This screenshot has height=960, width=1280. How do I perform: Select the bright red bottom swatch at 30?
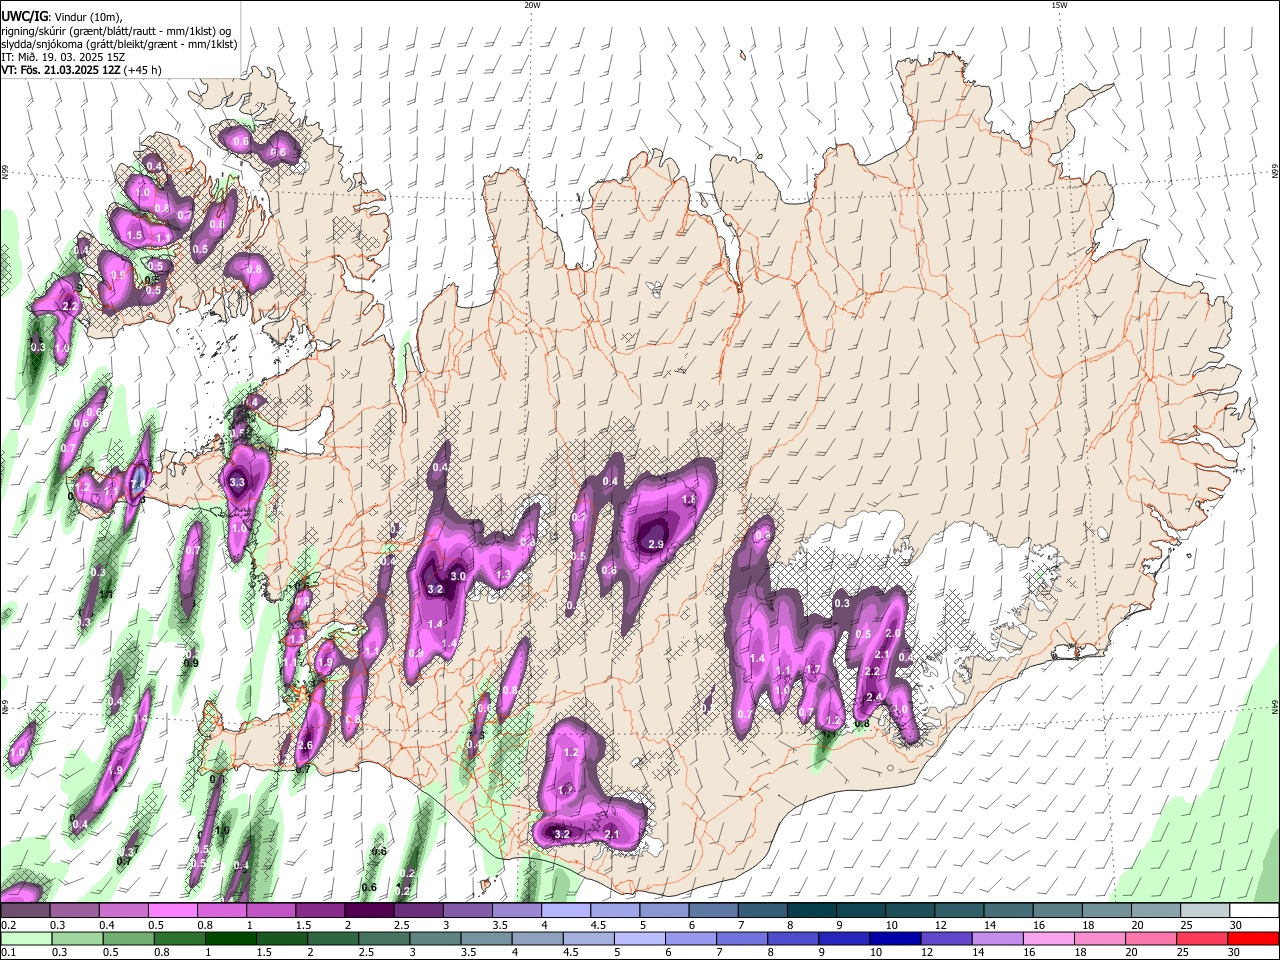pyautogui.click(x=1253, y=938)
